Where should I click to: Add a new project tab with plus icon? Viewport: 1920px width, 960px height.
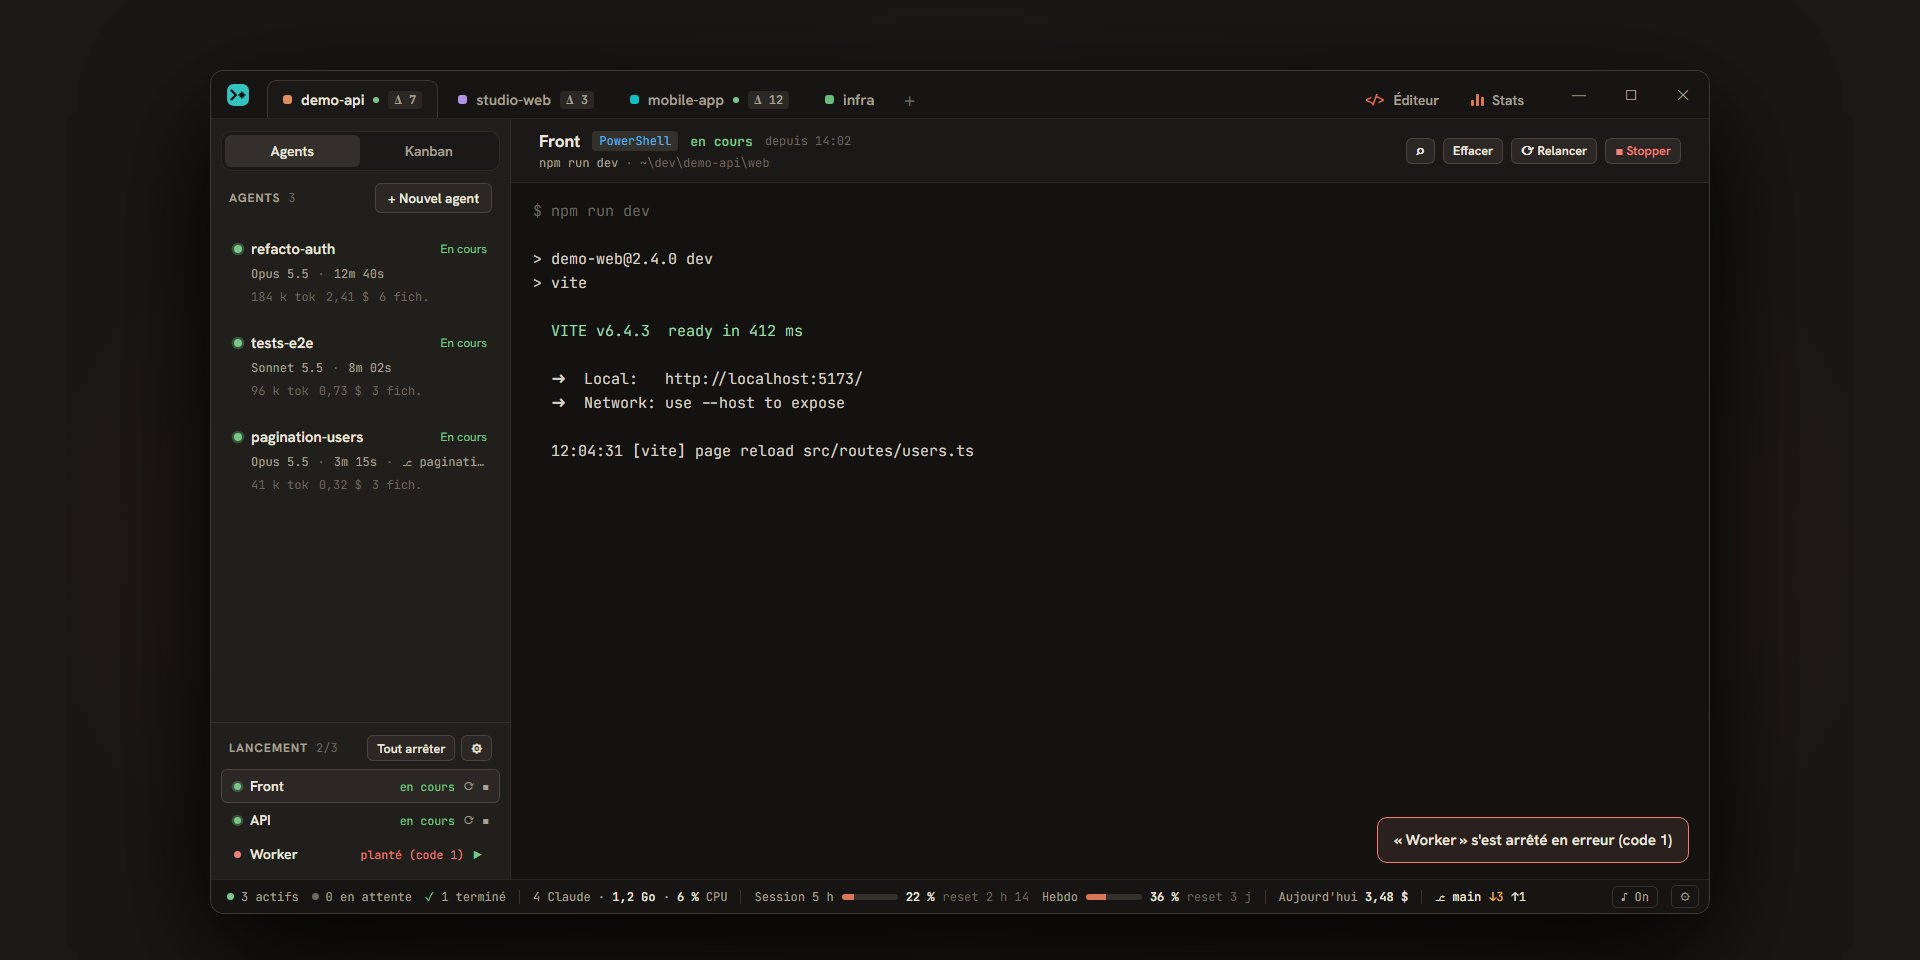tap(909, 101)
